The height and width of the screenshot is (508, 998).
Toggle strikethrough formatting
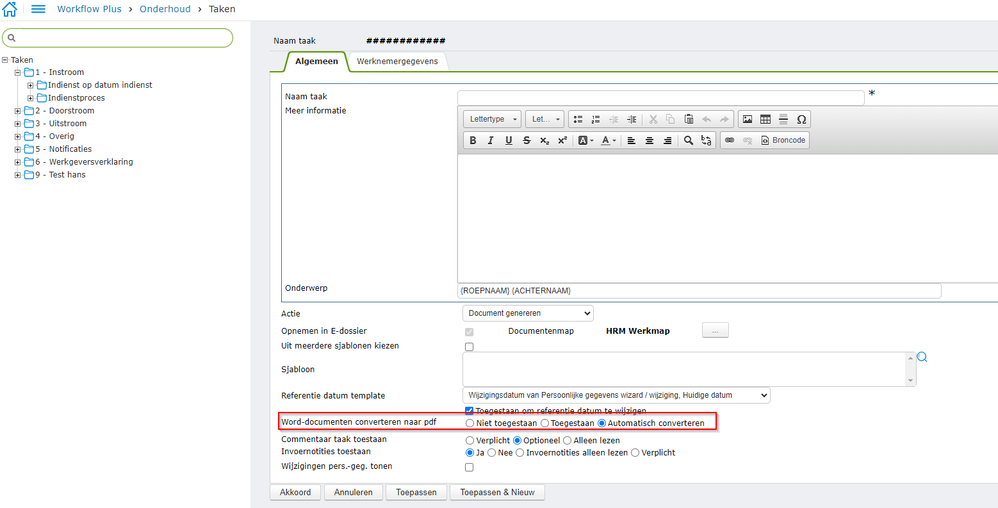coord(526,141)
